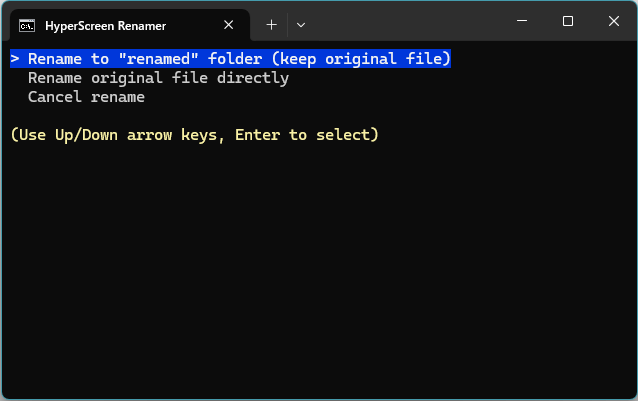This screenshot has height=401, width=638.
Task: Pick the Cancel rename option
Action: (86, 97)
